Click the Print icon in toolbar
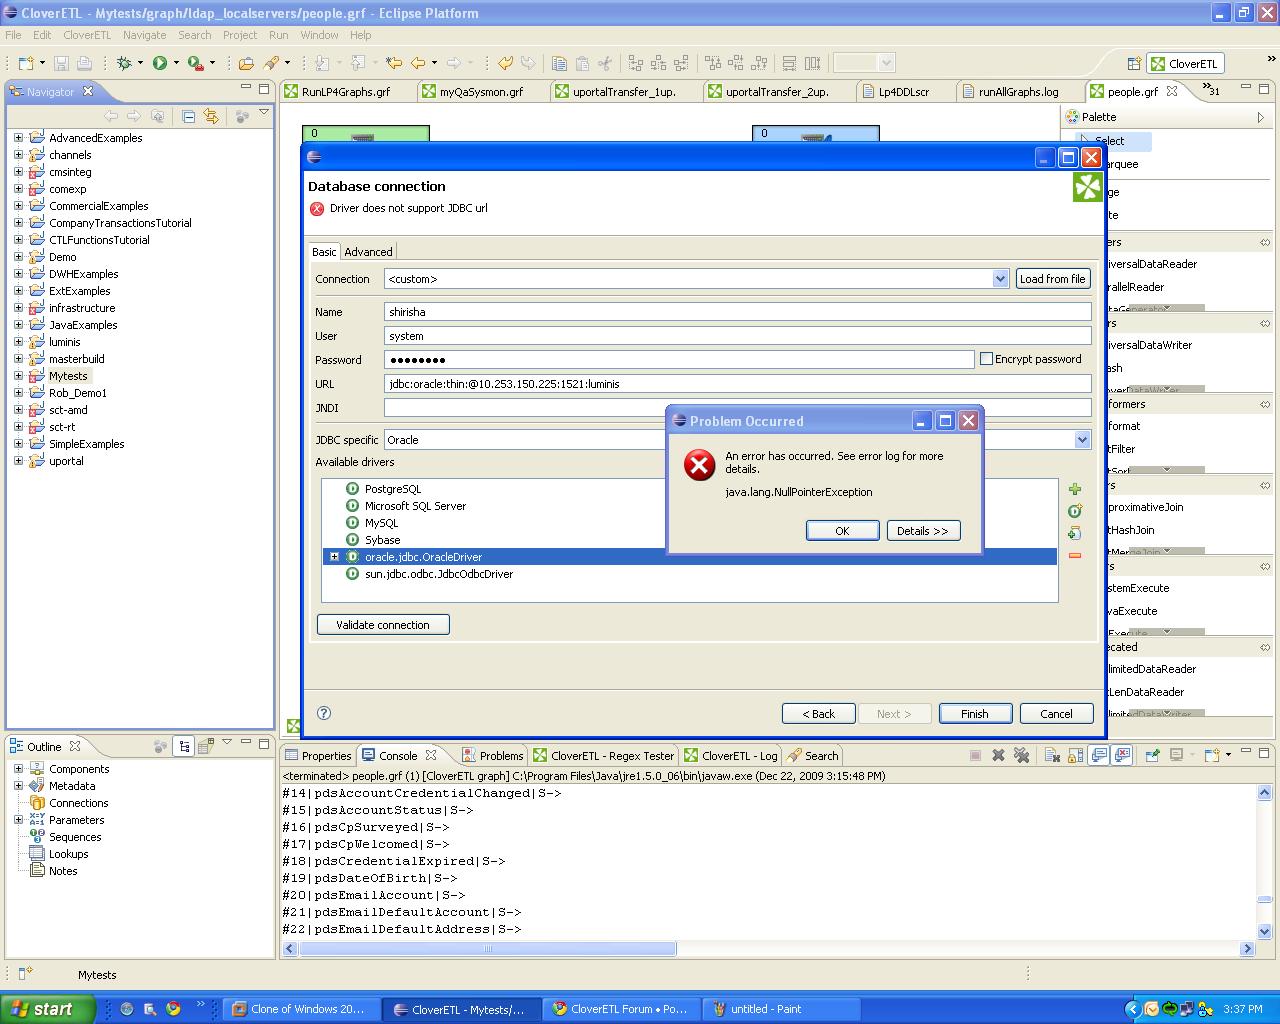 click(x=84, y=63)
